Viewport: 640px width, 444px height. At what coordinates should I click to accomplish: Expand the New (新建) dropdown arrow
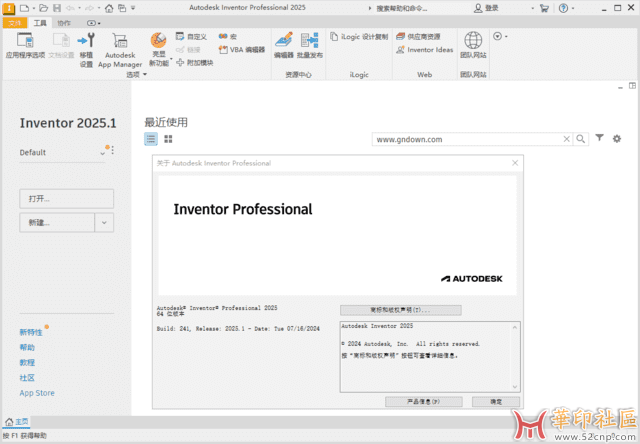point(104,223)
